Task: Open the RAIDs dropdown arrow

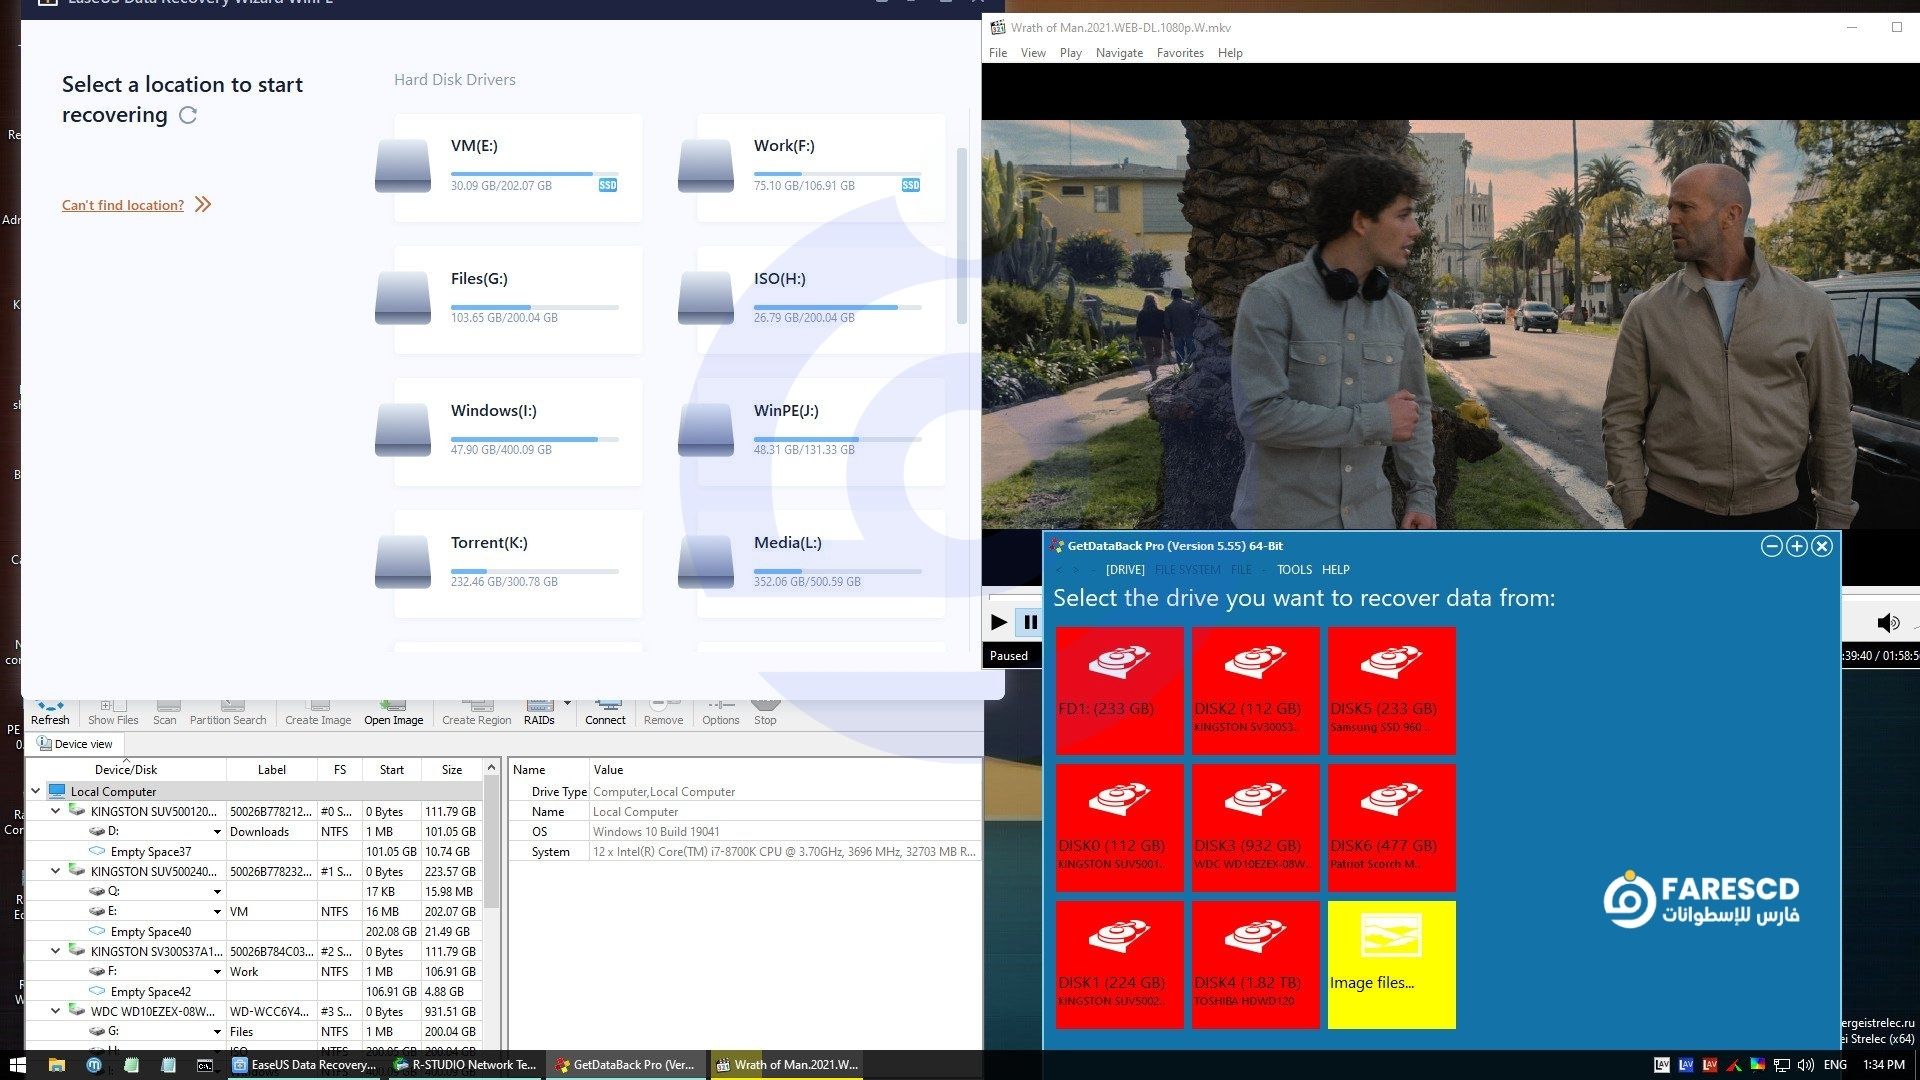Action: click(x=567, y=703)
